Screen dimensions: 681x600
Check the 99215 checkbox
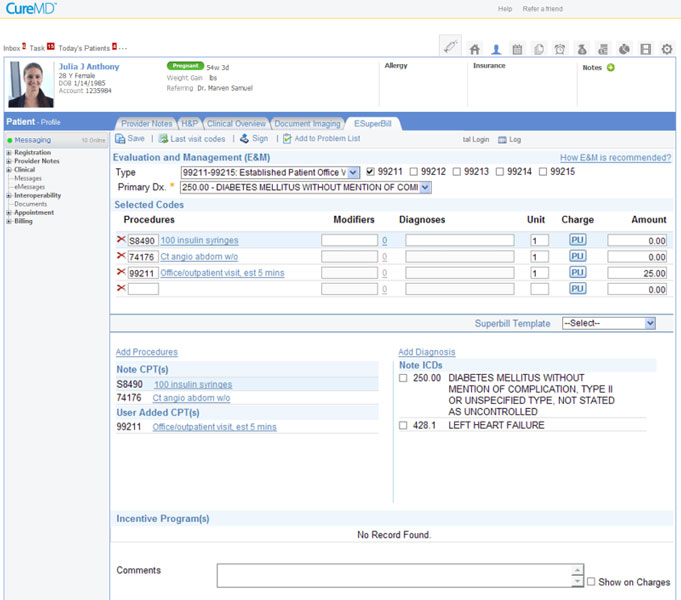click(543, 172)
